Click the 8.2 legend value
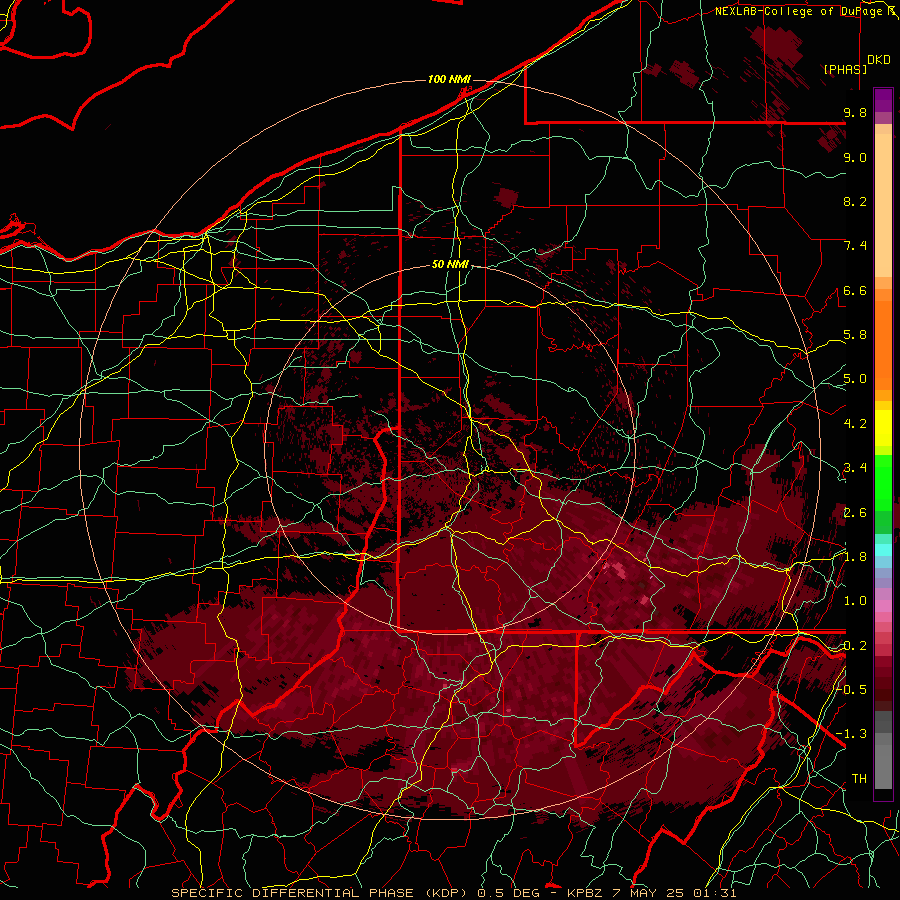900x900 pixels. 855,201
